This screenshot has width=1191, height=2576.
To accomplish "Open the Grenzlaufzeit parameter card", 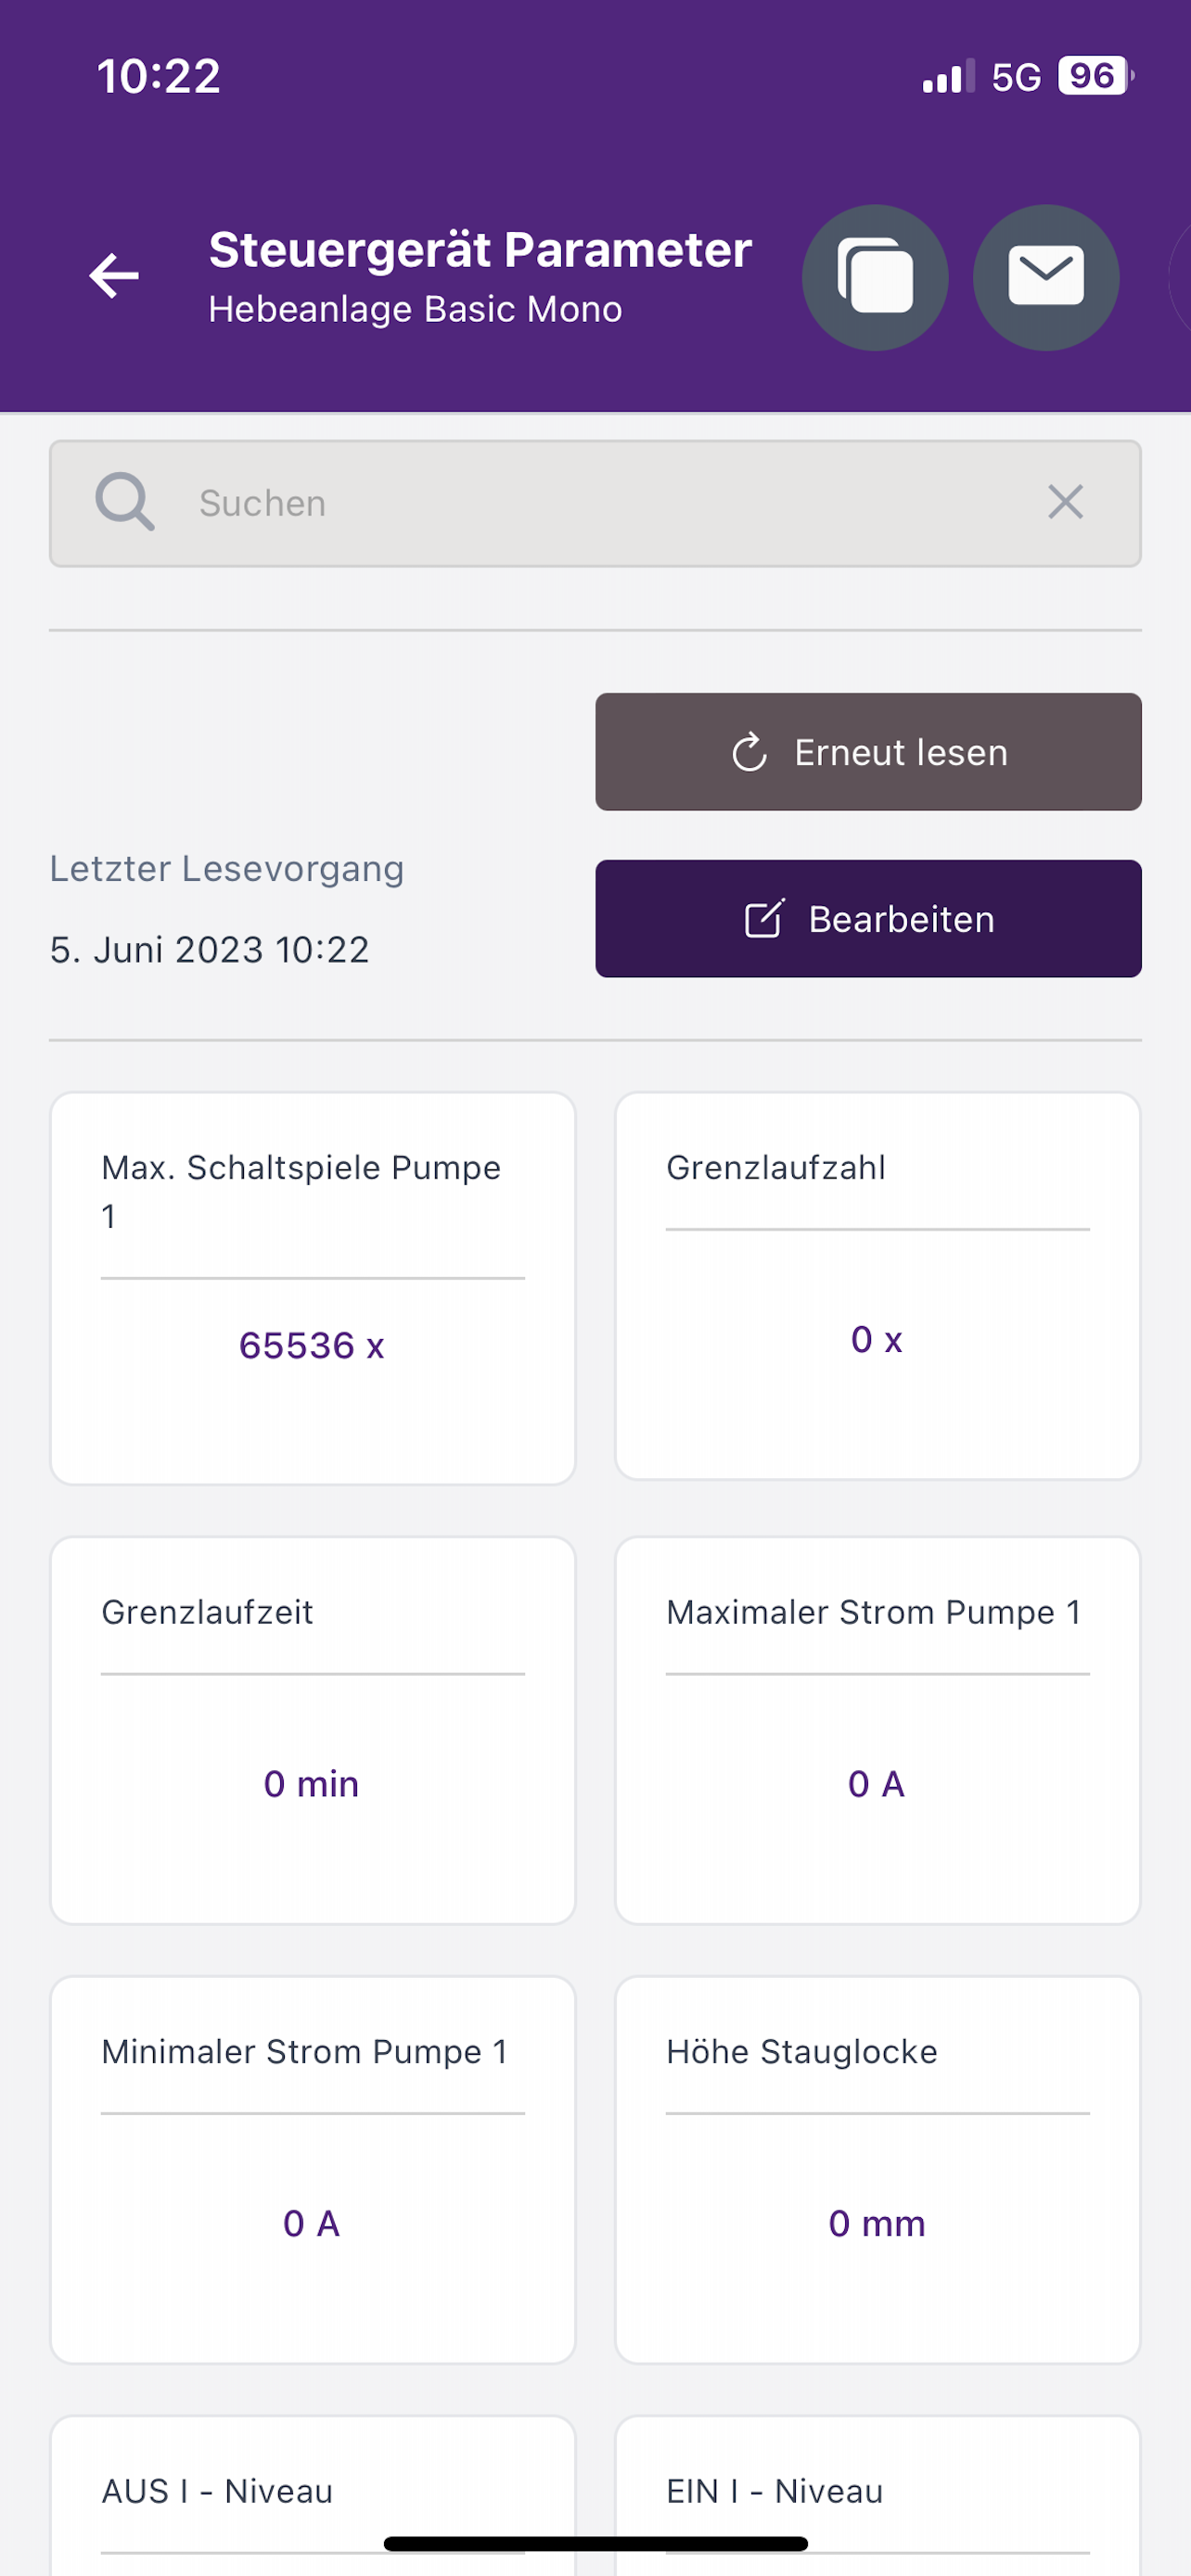I will pyautogui.click(x=313, y=1730).
